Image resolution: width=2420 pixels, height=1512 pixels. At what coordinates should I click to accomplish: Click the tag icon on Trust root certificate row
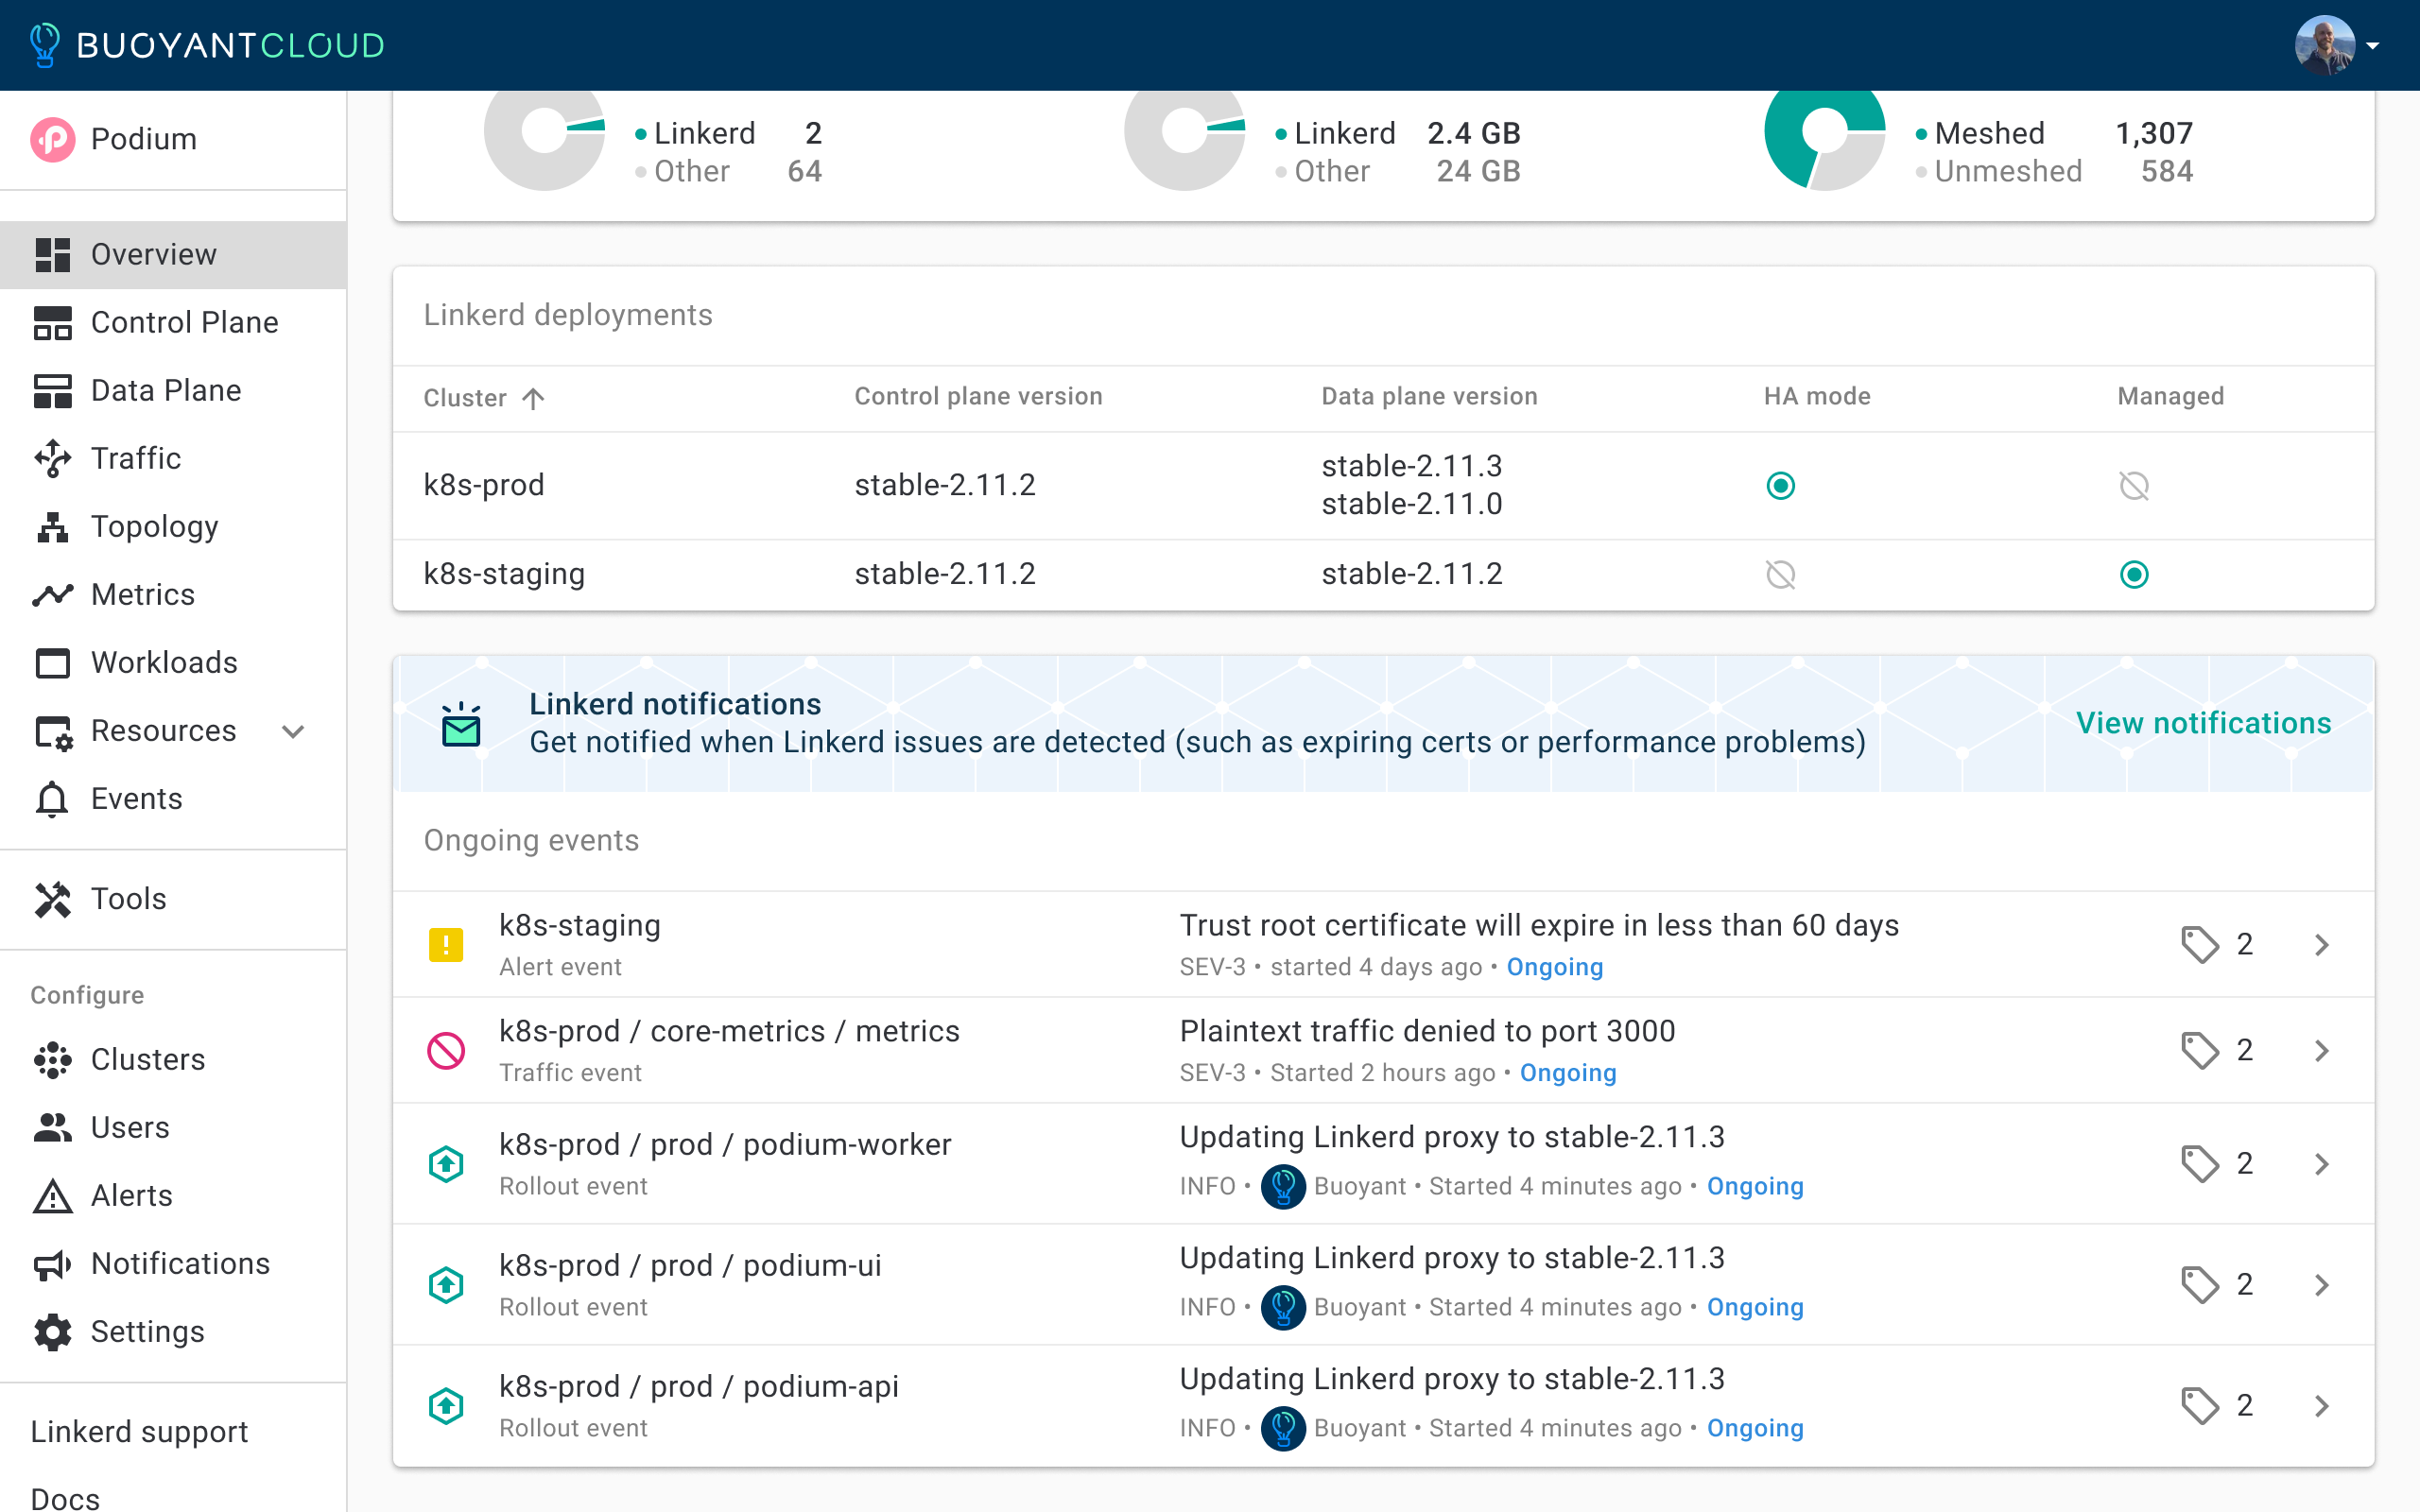2200,944
